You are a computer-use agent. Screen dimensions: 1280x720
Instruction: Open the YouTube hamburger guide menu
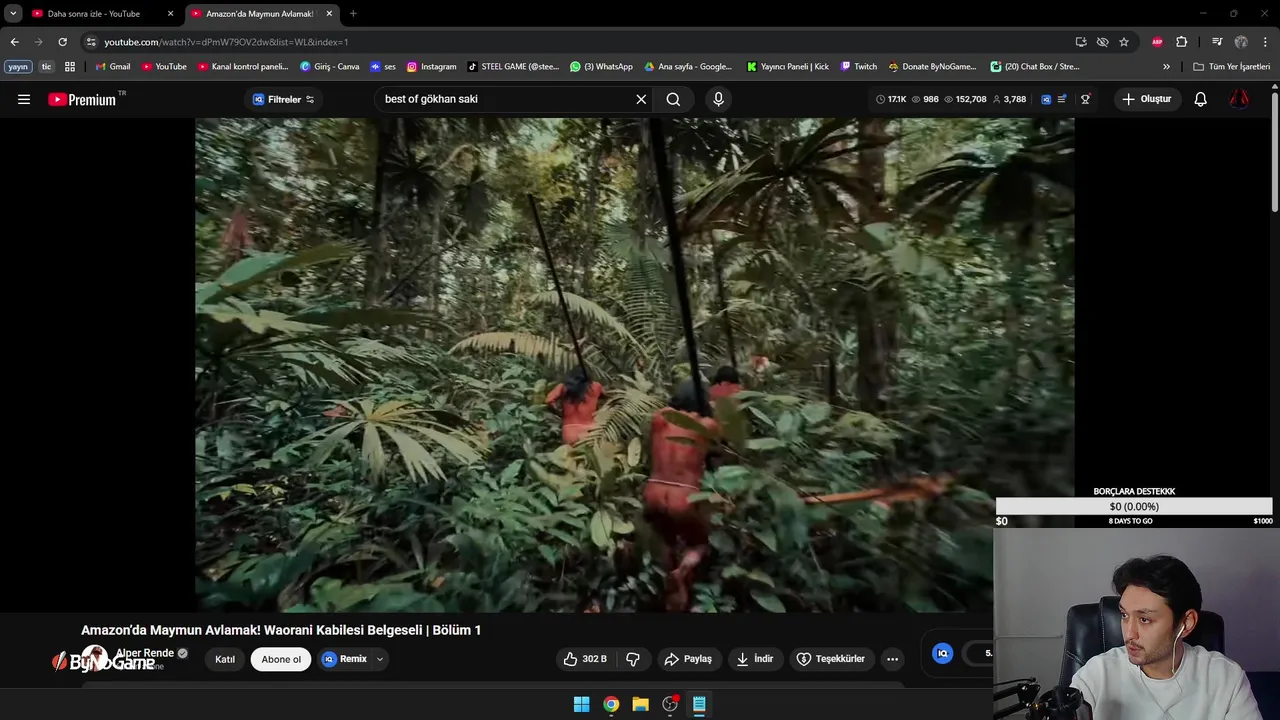pos(24,99)
